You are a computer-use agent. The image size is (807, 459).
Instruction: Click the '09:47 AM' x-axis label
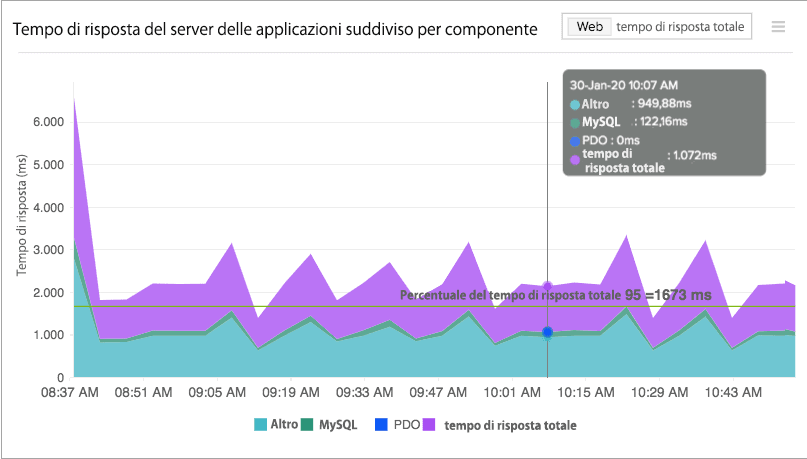(x=438, y=393)
